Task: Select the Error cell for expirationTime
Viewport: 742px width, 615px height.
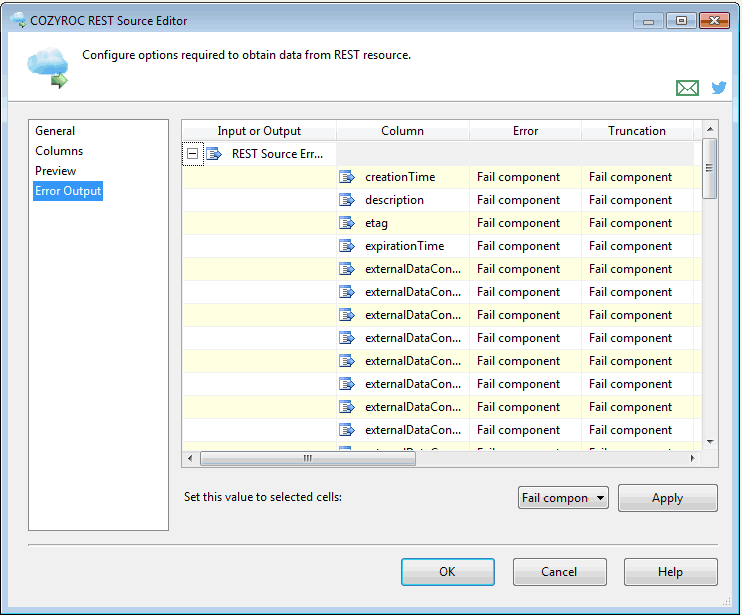Action: coord(525,246)
